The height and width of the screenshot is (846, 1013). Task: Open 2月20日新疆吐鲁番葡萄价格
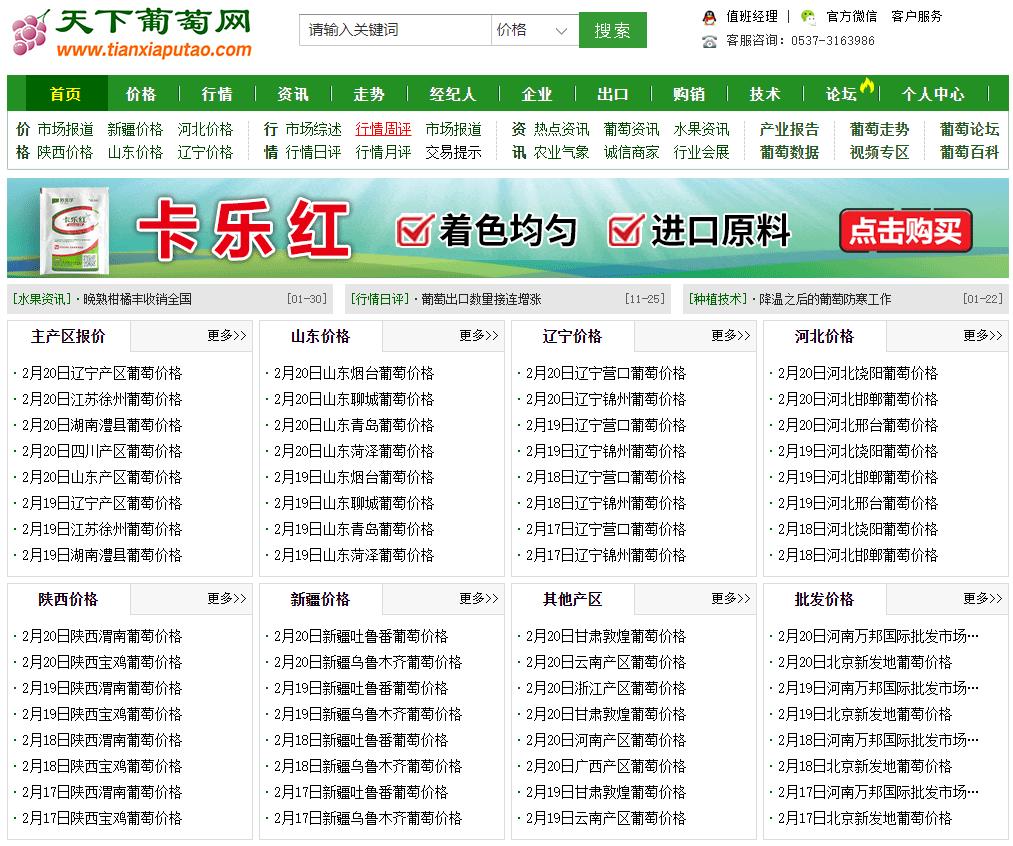click(x=361, y=636)
